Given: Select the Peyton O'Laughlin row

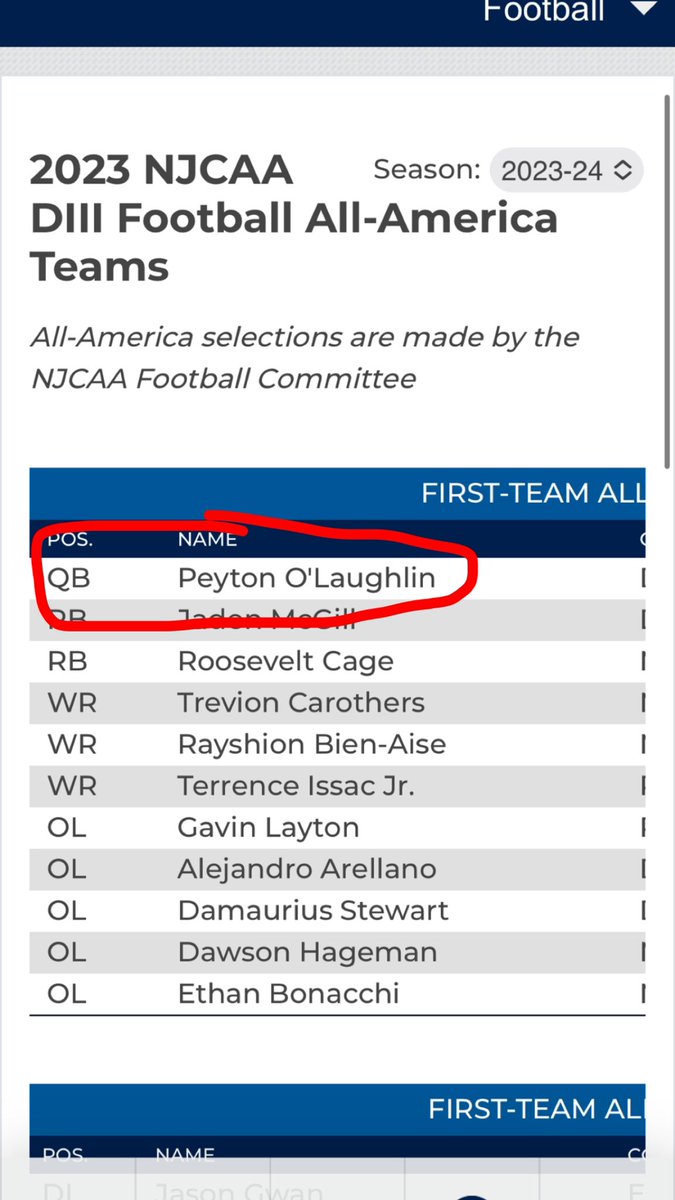Looking at the screenshot, I should [337, 578].
